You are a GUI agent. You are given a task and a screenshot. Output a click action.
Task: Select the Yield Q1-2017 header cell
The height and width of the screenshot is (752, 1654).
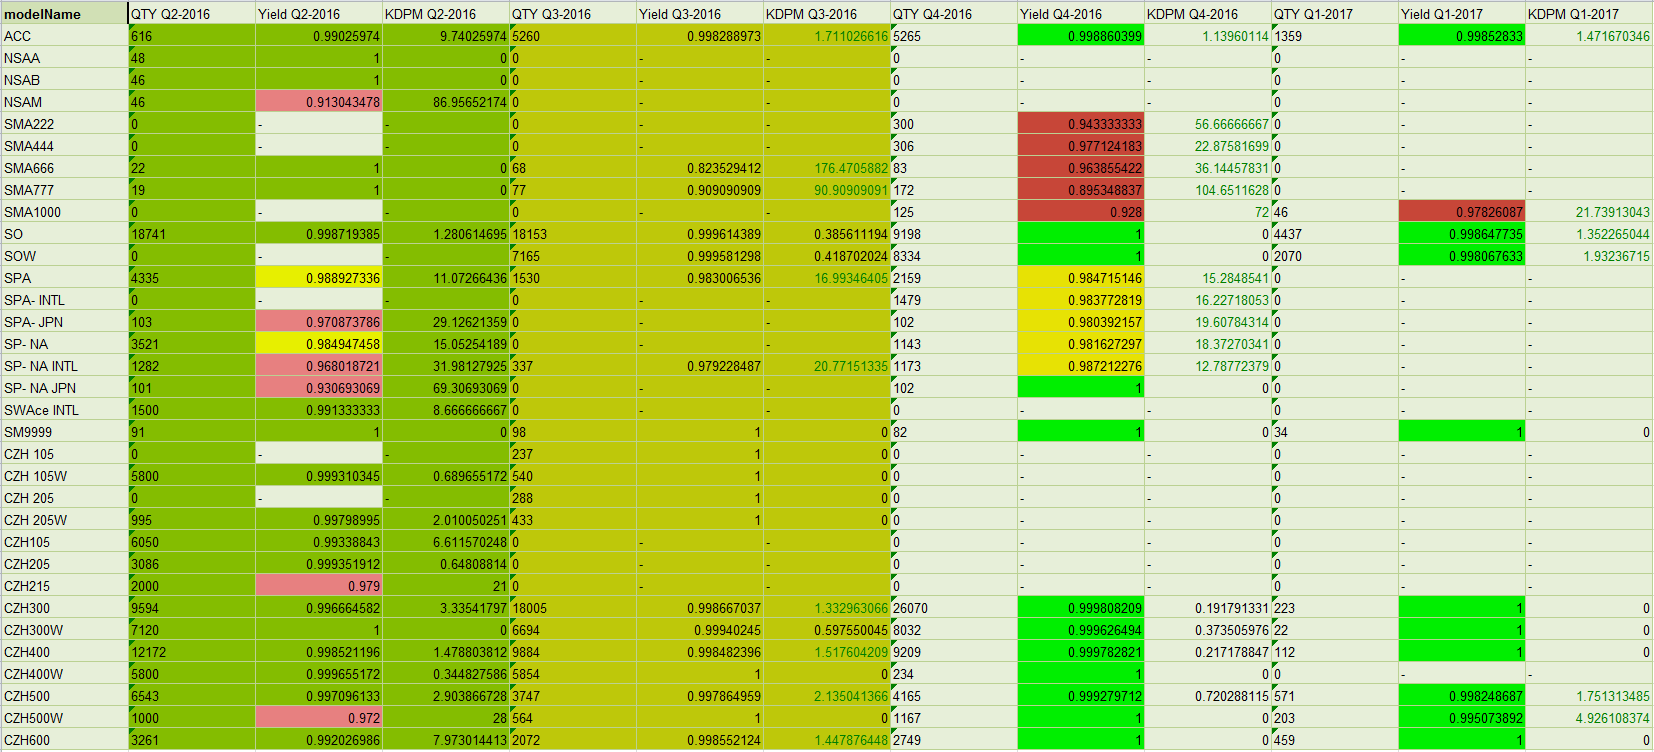pos(1462,14)
